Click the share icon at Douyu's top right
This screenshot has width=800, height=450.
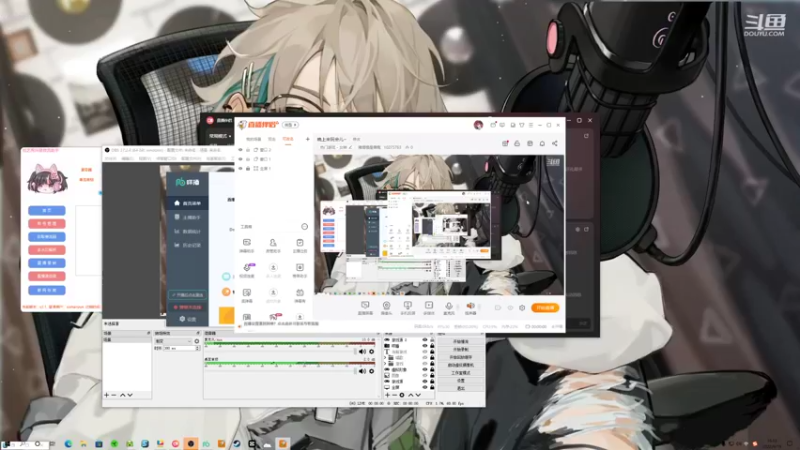pos(555,143)
